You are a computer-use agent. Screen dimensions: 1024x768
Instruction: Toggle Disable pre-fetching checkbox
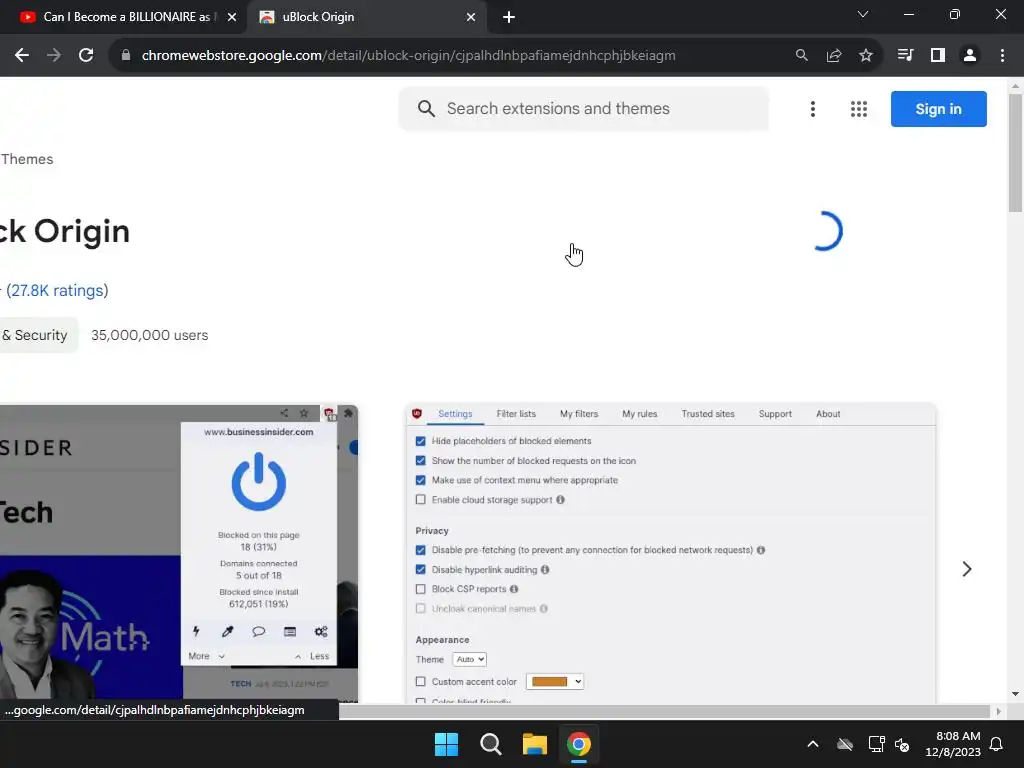tap(421, 550)
